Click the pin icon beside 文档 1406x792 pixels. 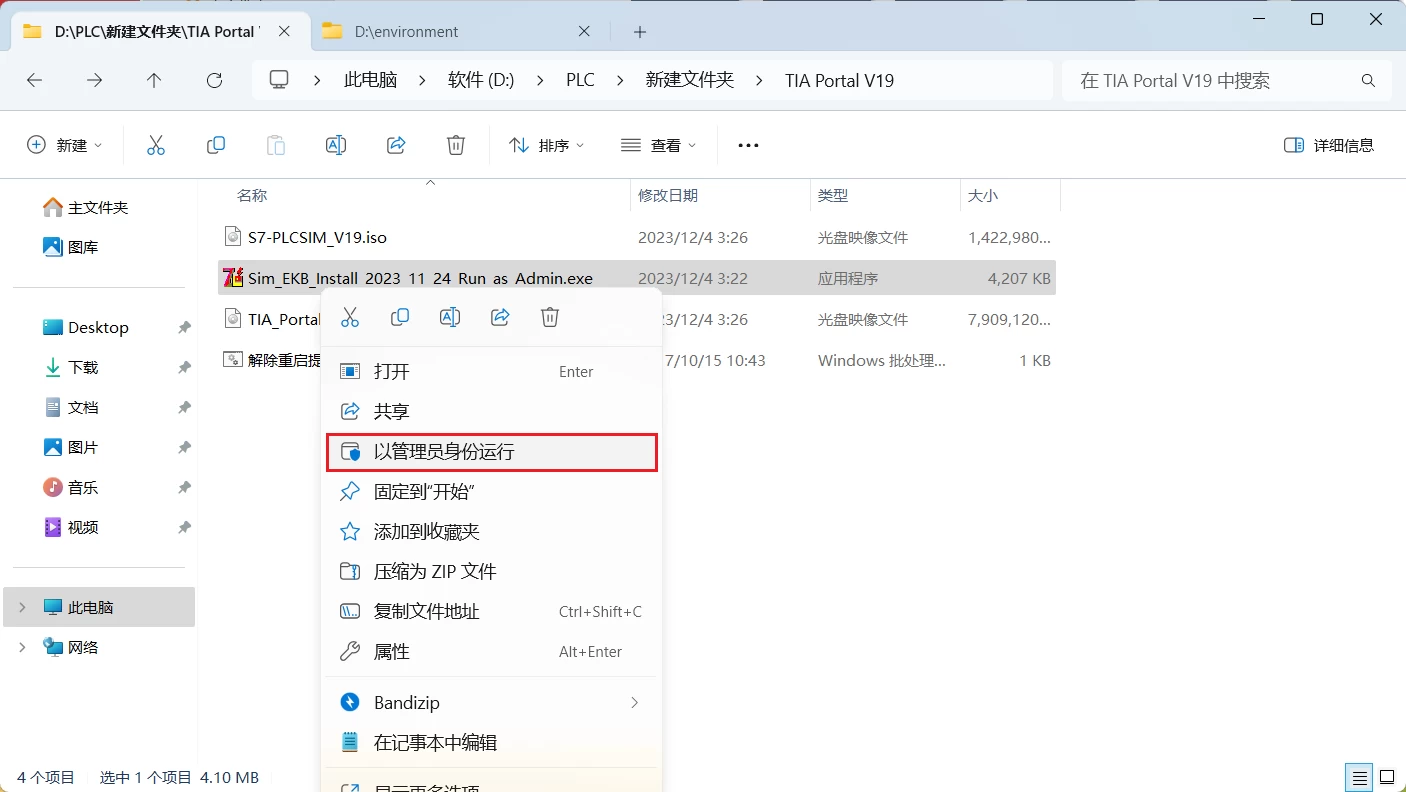pos(184,407)
